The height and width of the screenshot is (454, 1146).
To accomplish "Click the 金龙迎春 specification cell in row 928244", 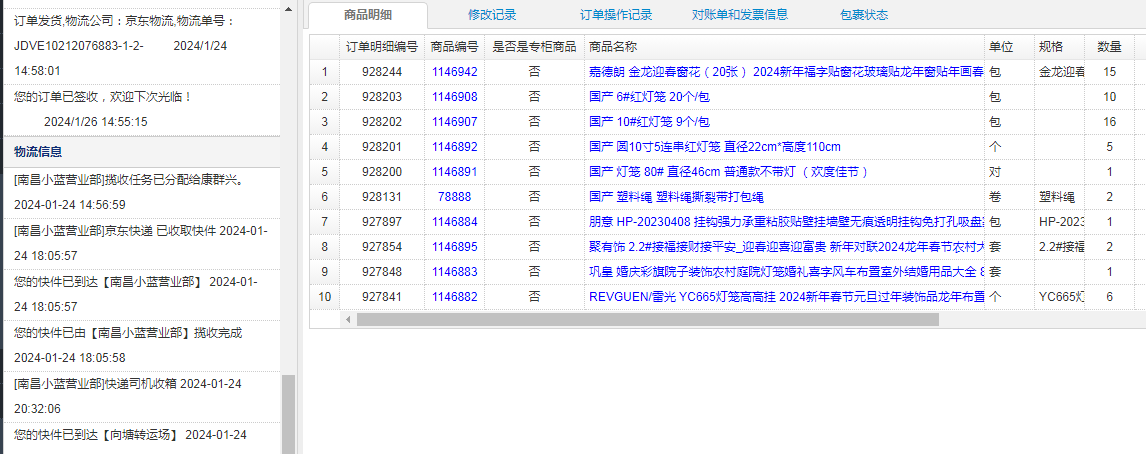I will click(x=1060, y=72).
